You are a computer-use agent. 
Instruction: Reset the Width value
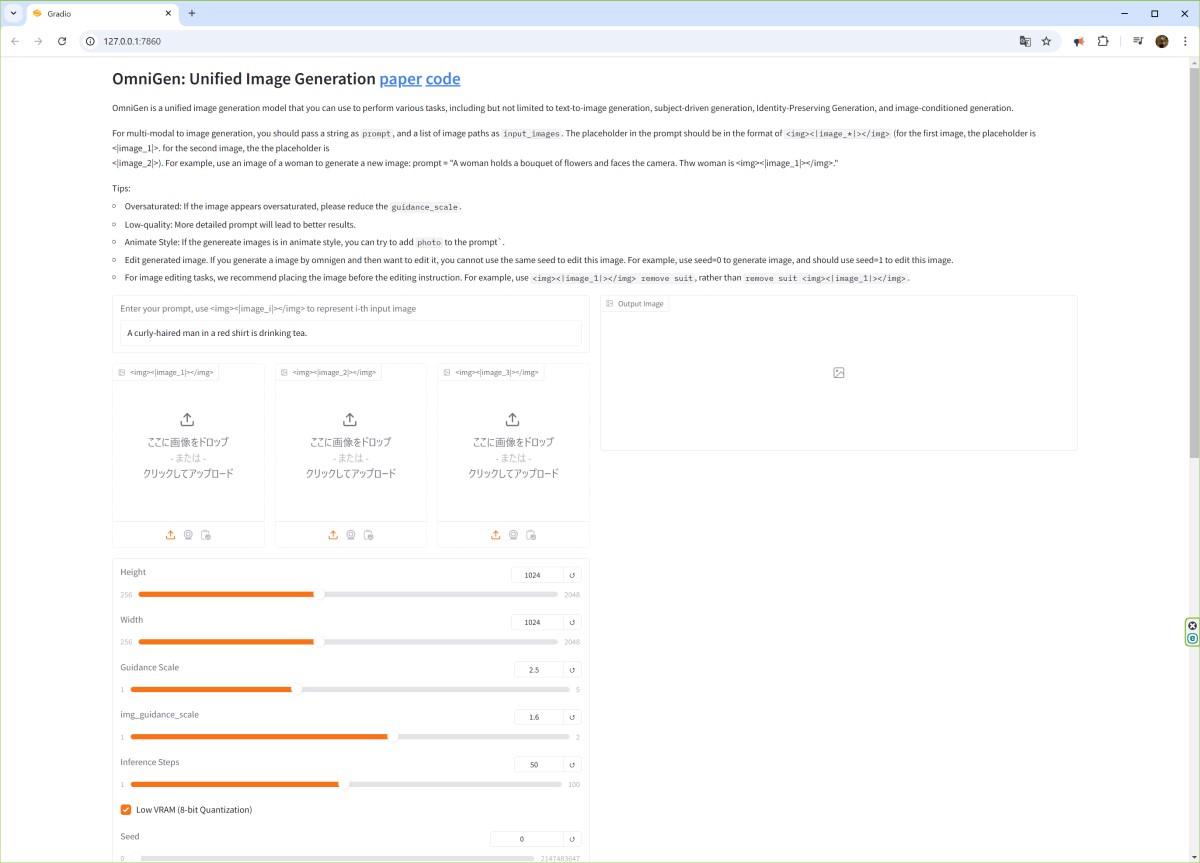pyautogui.click(x=572, y=622)
